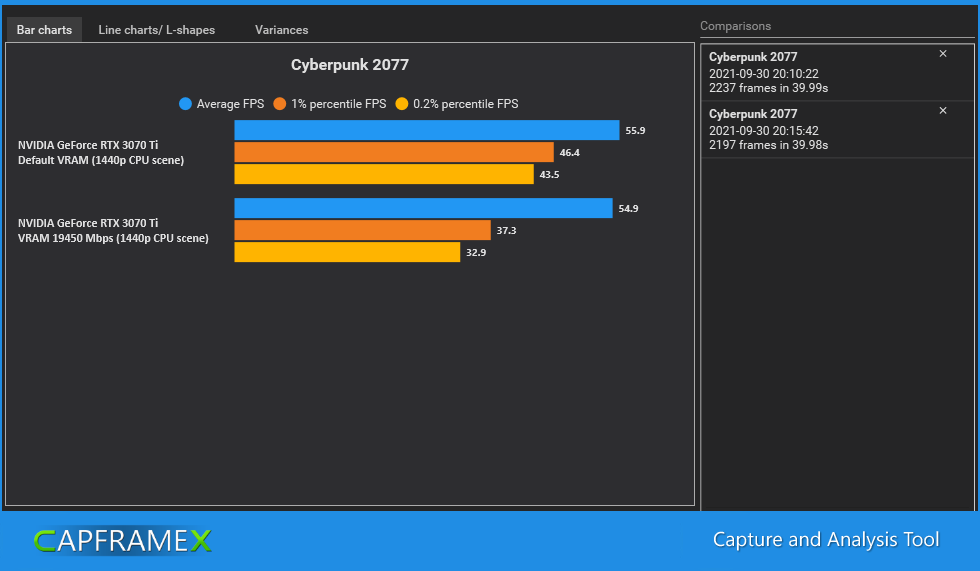Click the CapFrameX logo

coord(122,540)
